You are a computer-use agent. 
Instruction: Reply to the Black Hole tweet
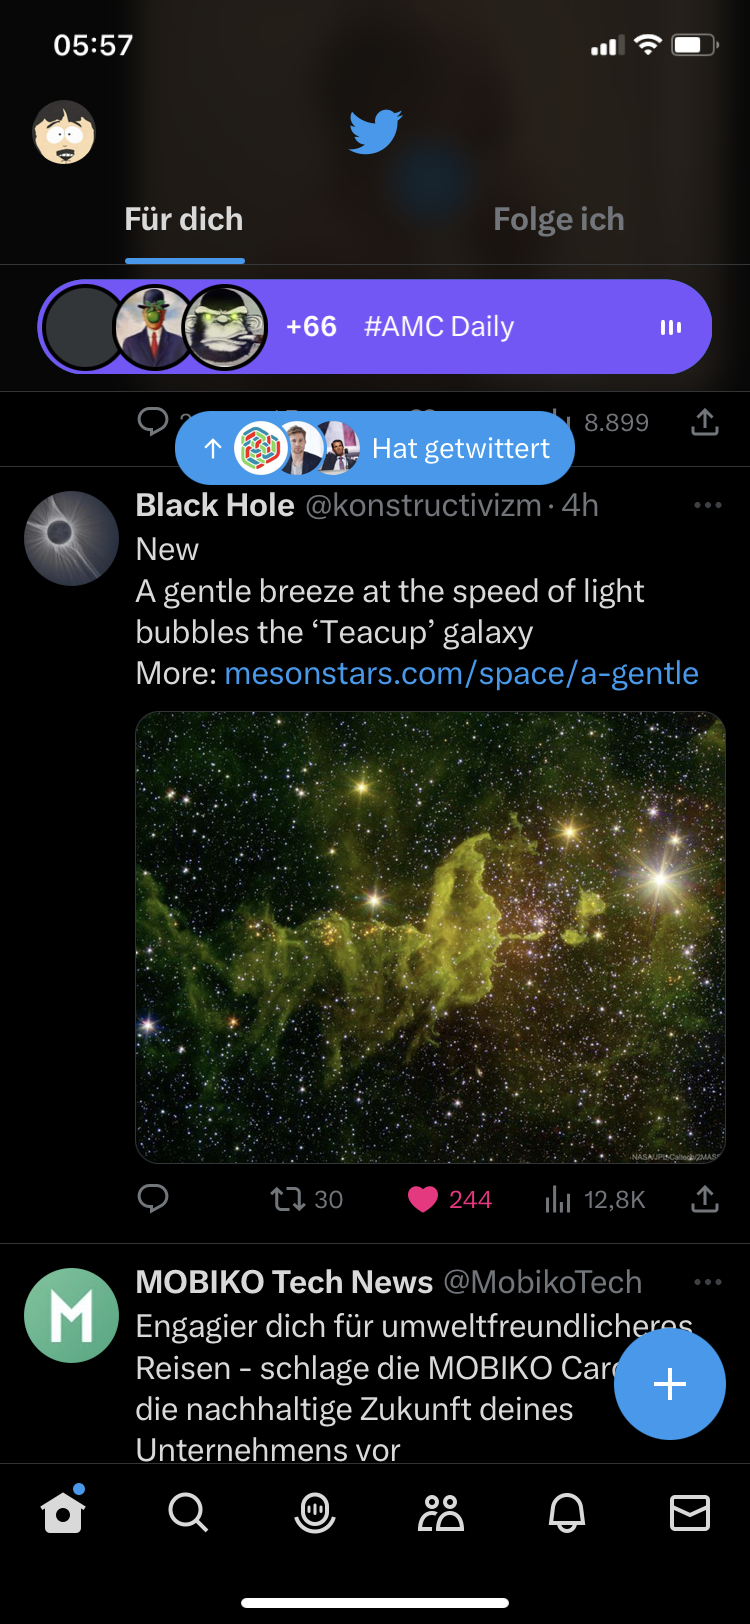pyautogui.click(x=153, y=1198)
